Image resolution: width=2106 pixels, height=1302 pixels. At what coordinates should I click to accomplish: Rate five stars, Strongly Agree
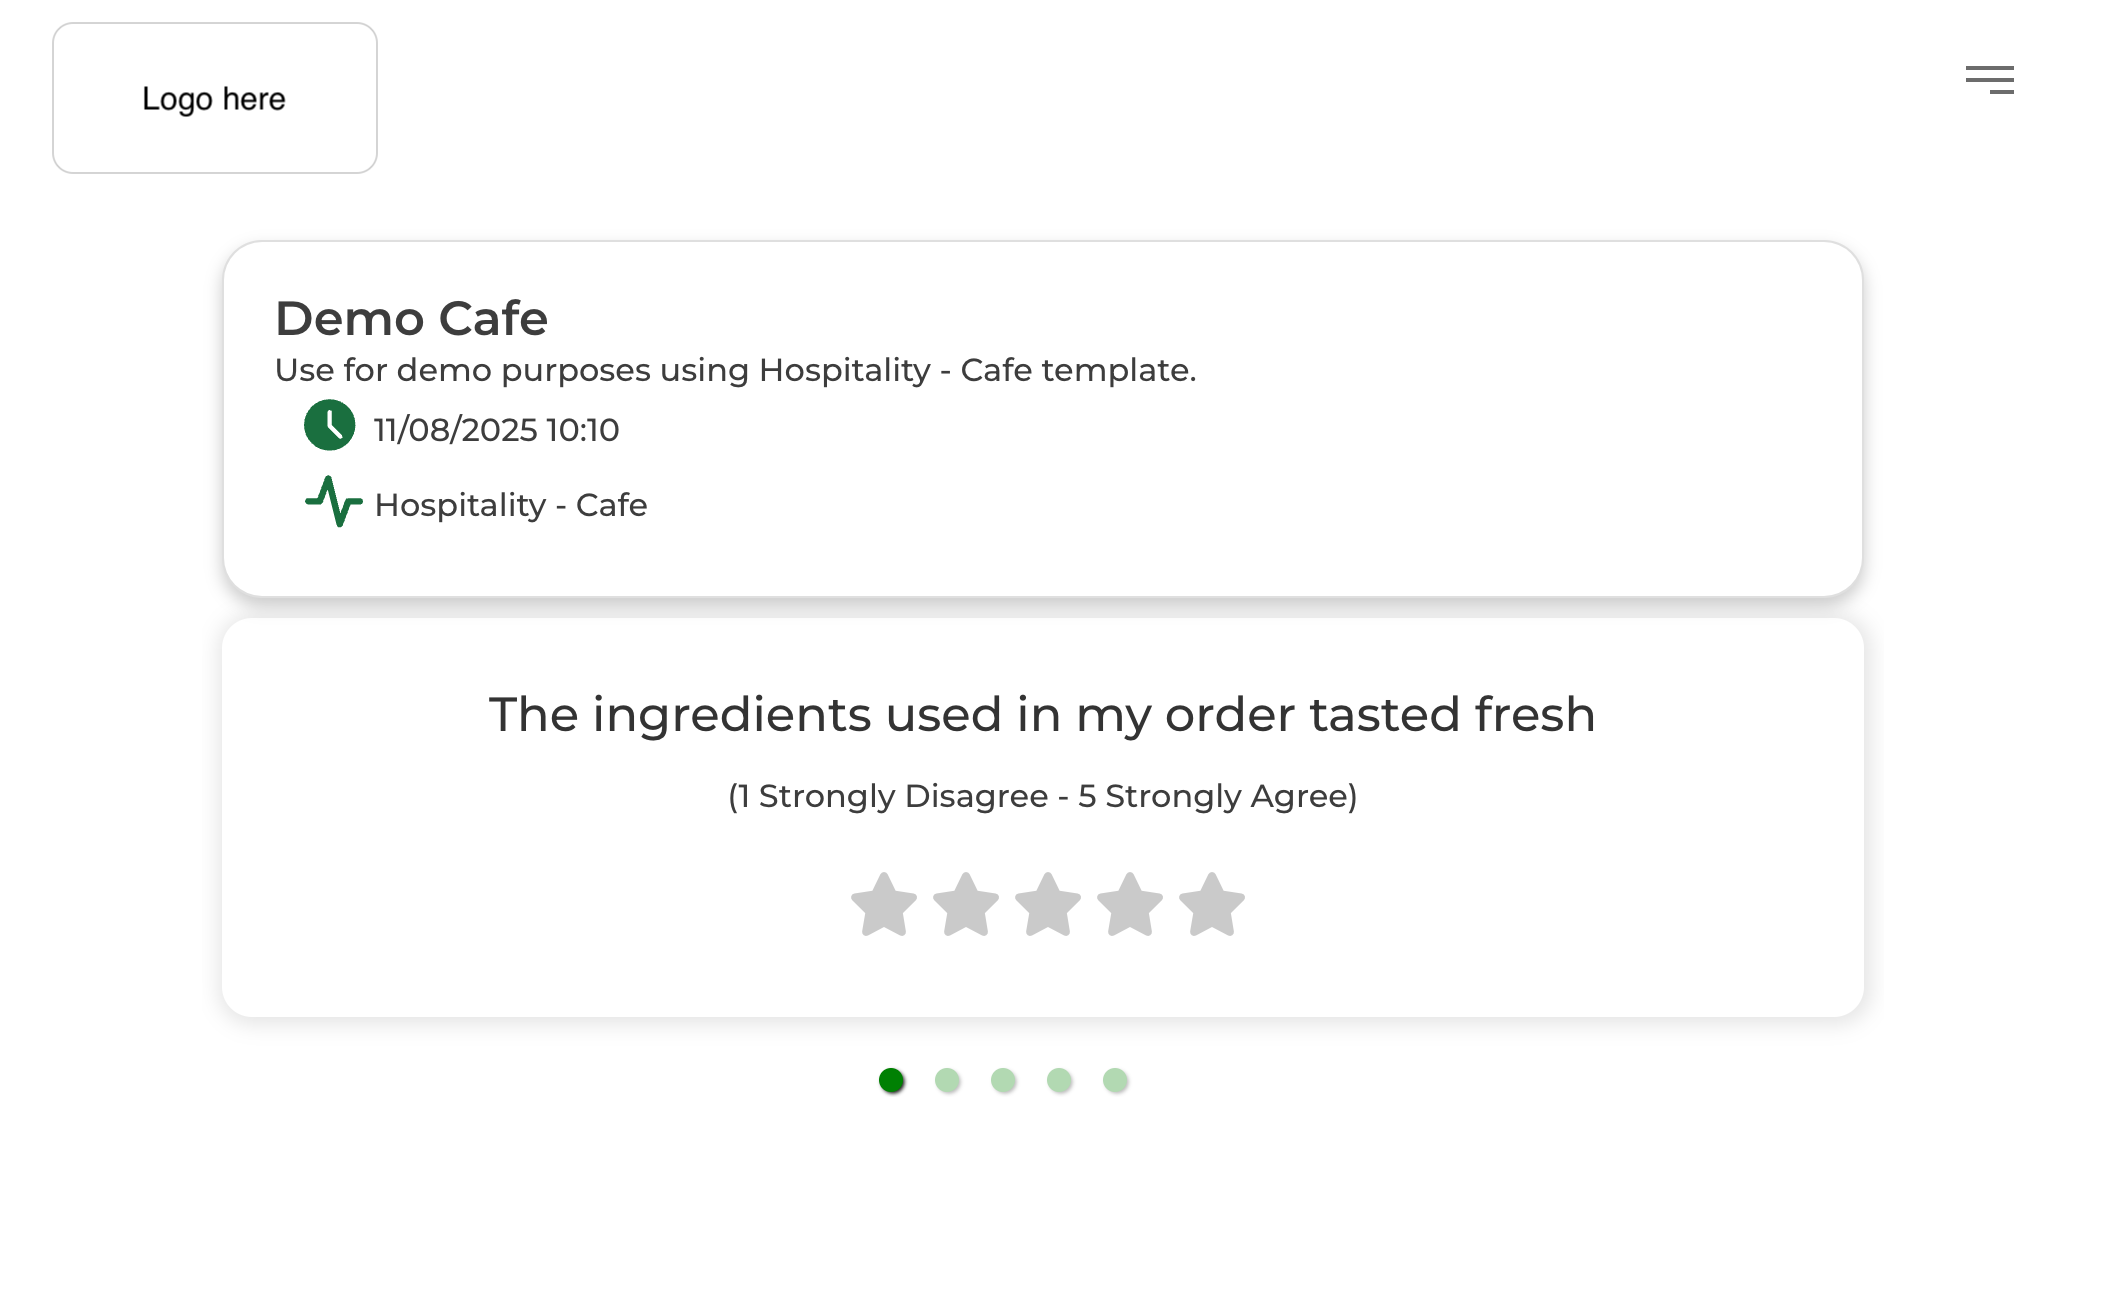[1212, 906]
